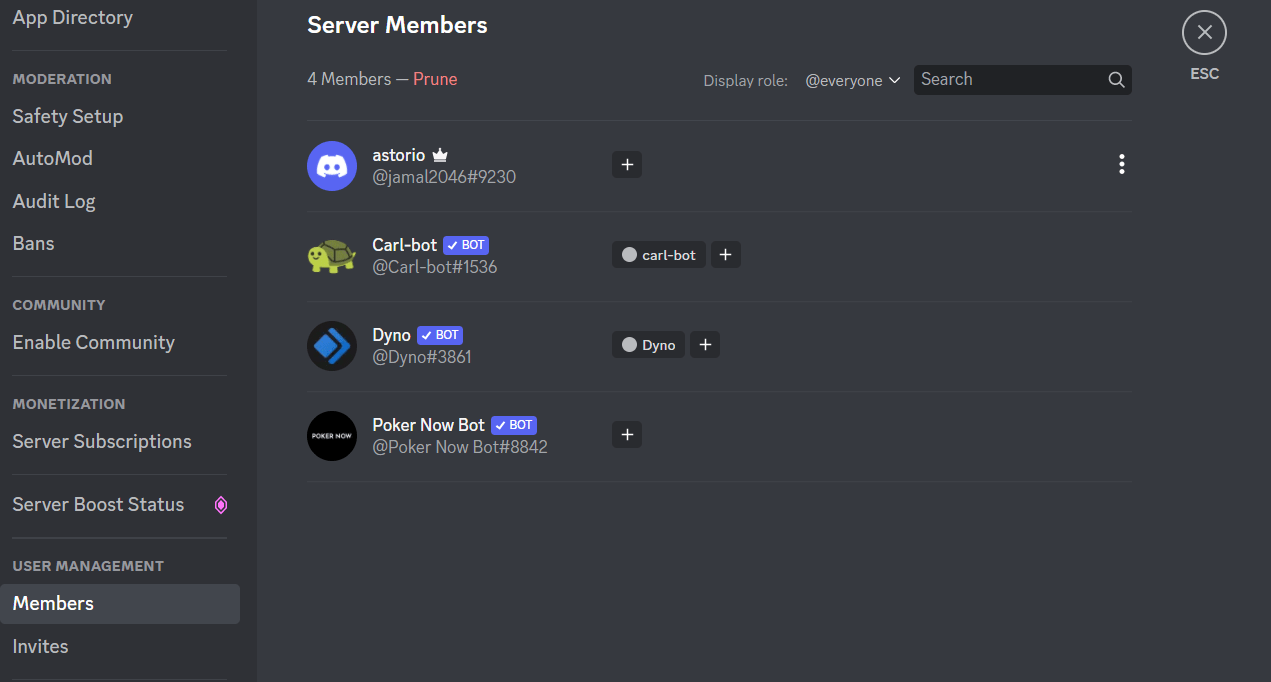
Task: Click the plus button beside Dyno role
Action: tap(704, 345)
